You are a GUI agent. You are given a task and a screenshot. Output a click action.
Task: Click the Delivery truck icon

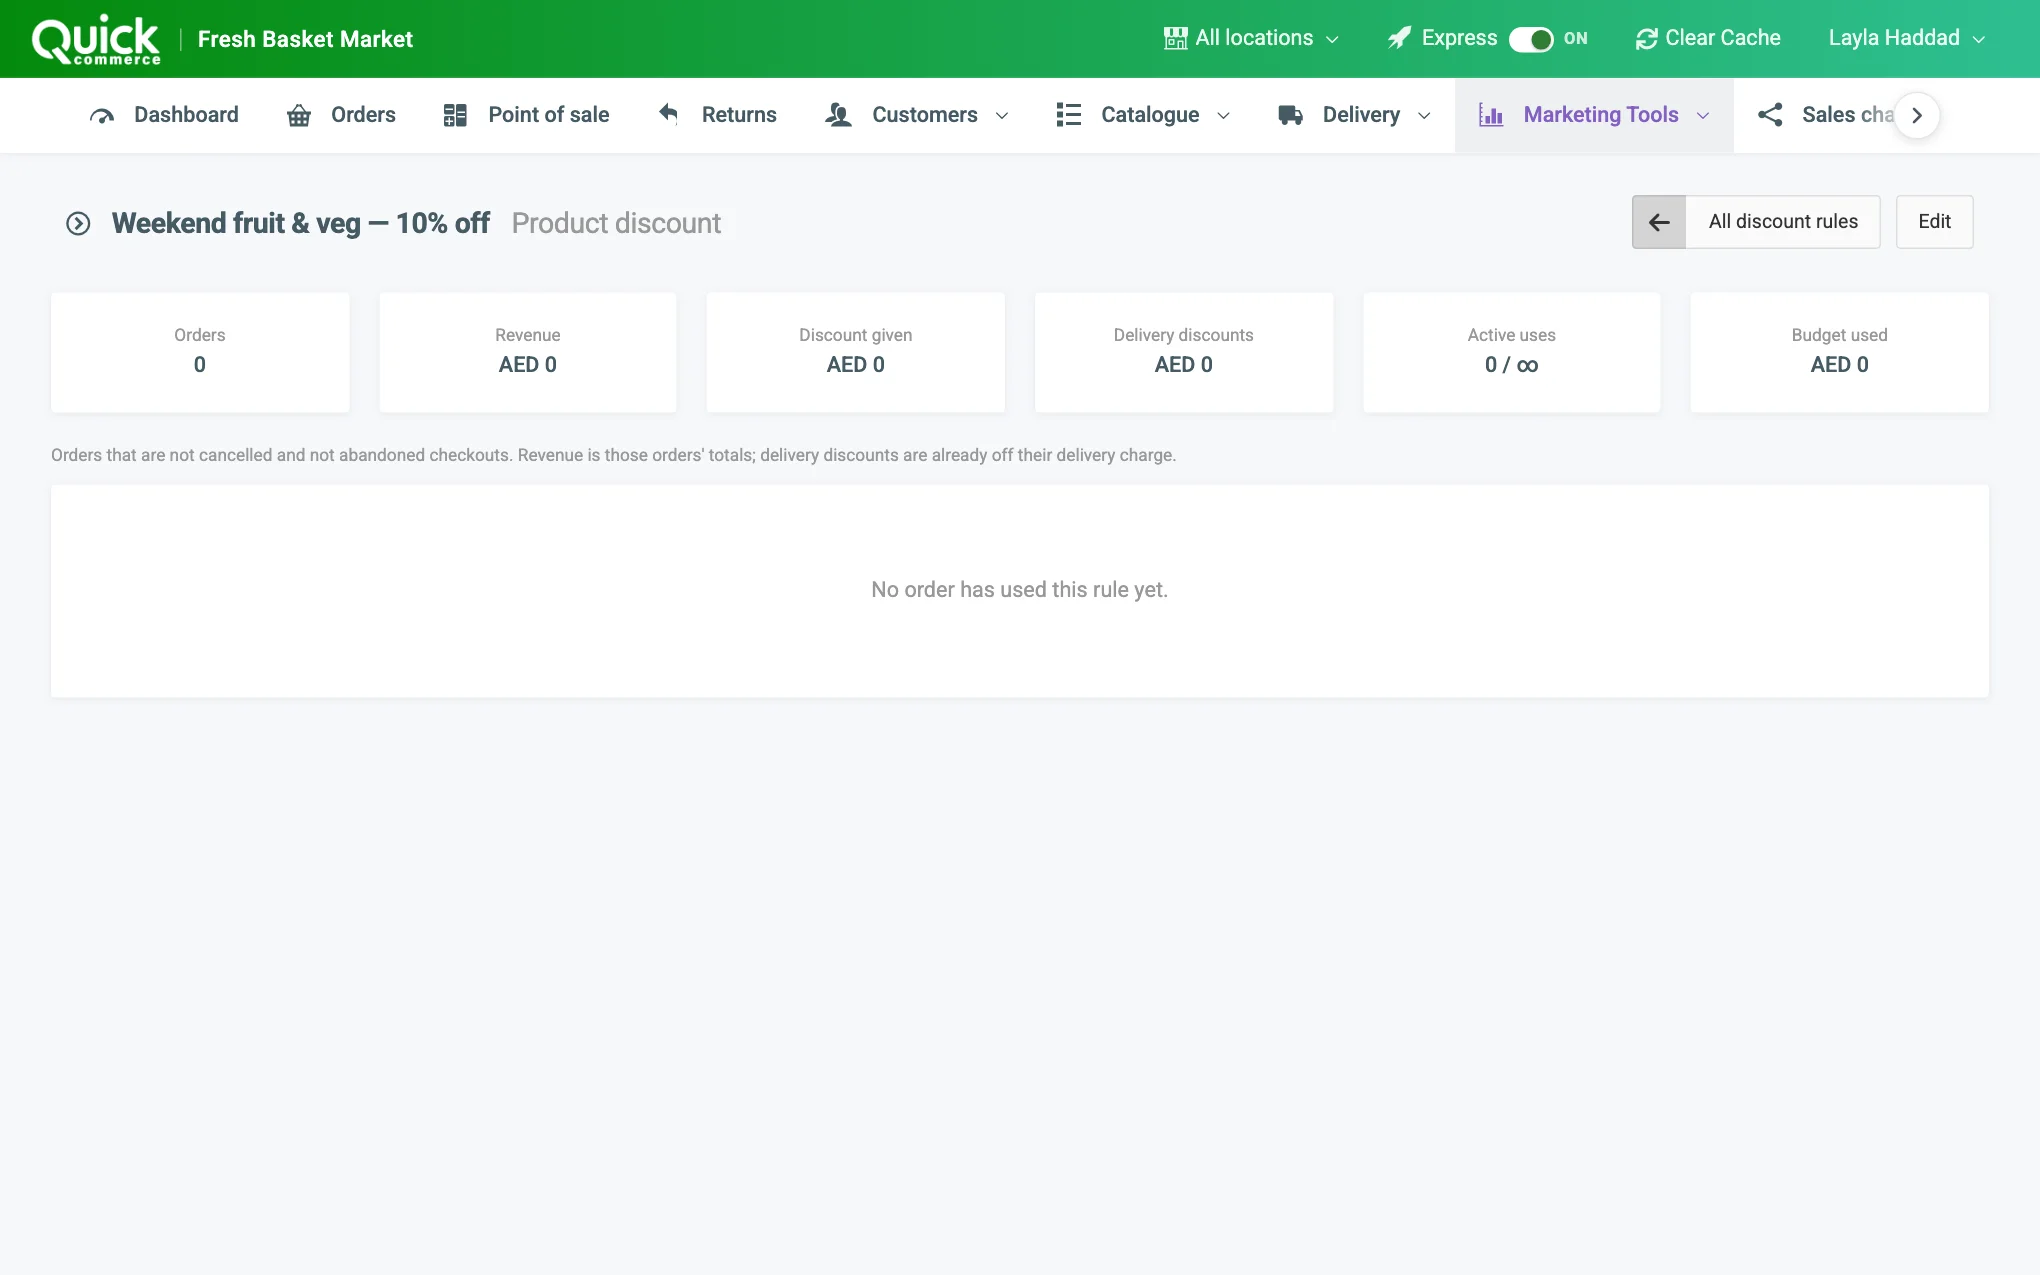pyautogui.click(x=1290, y=115)
